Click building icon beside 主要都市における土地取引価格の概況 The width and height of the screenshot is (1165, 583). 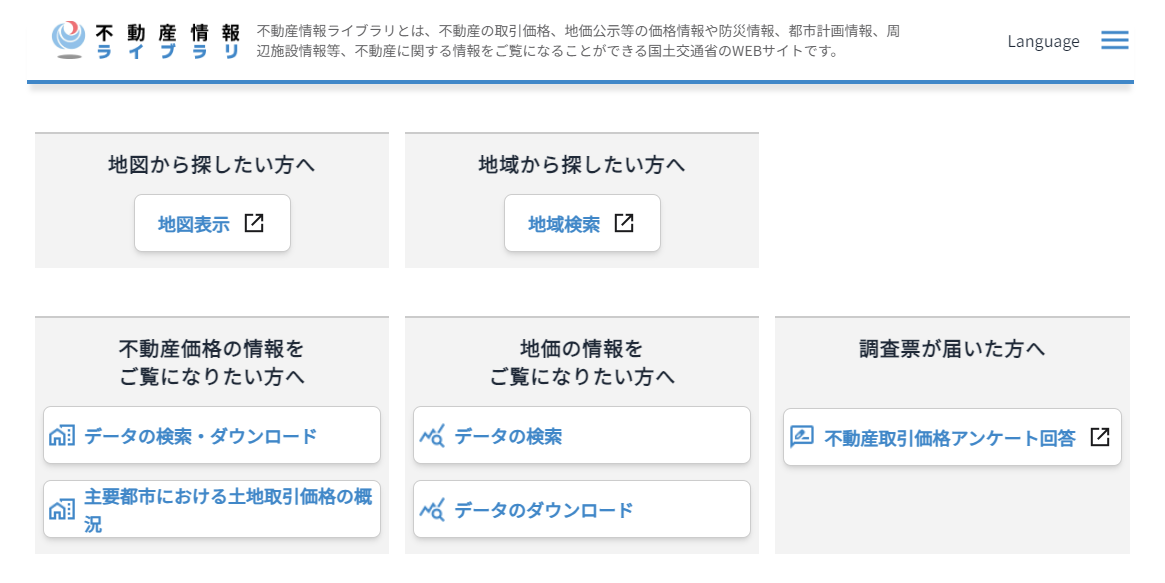(x=62, y=510)
